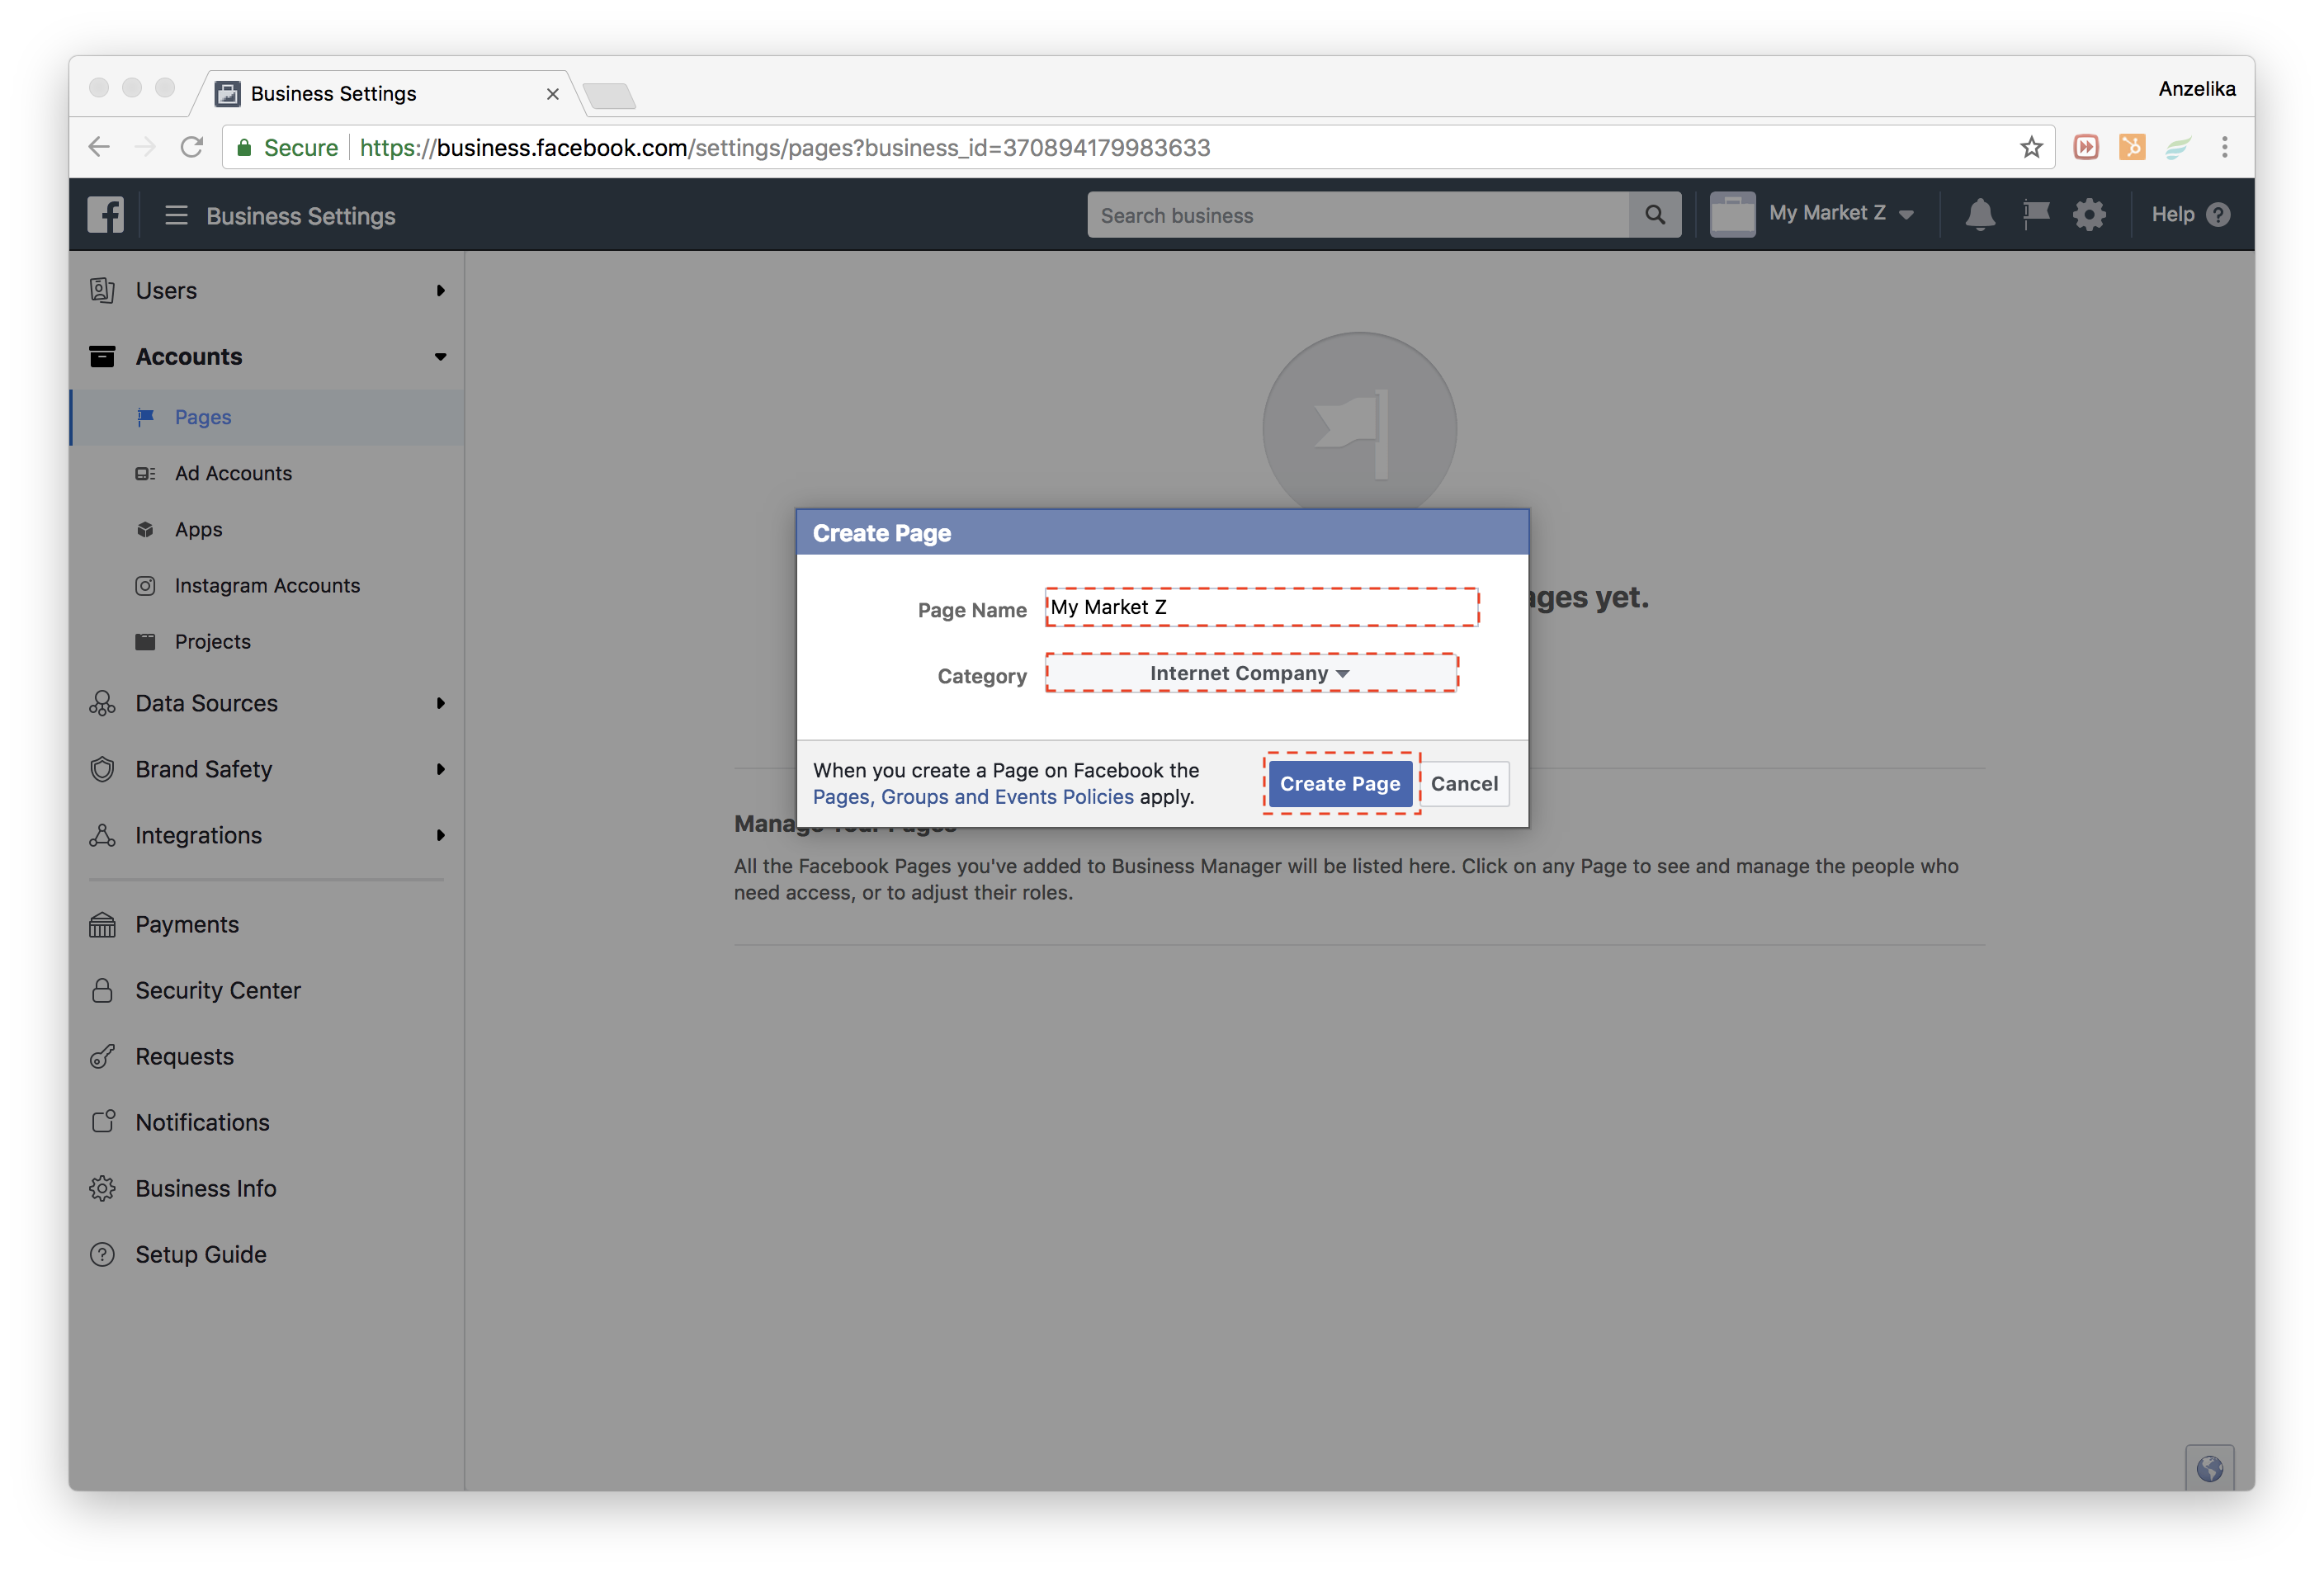Open Setup Guide in the sidebar
The image size is (2324, 1573).
click(267, 1254)
